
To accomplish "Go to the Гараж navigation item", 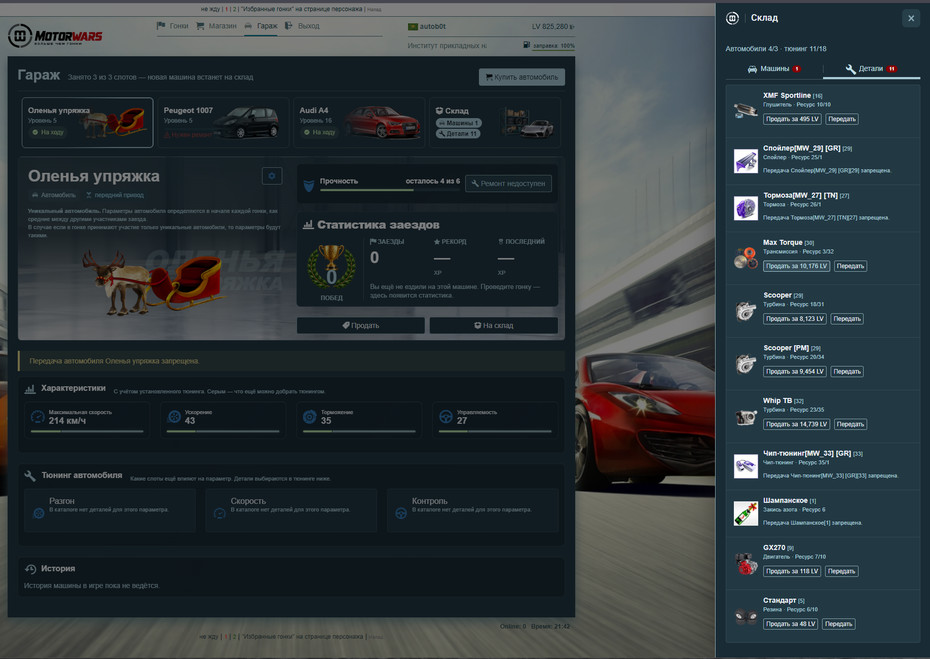I will click(x=261, y=26).
